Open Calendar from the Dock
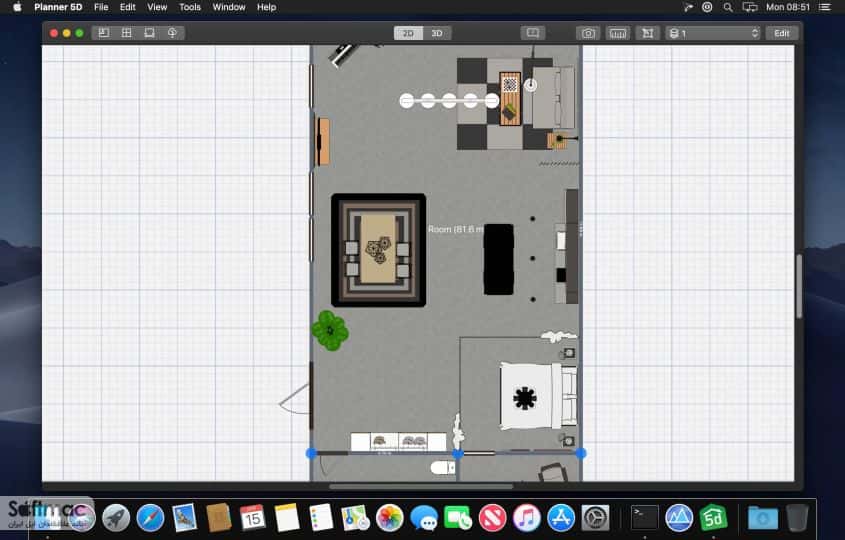Viewport: 845px width, 540px height. click(x=252, y=517)
